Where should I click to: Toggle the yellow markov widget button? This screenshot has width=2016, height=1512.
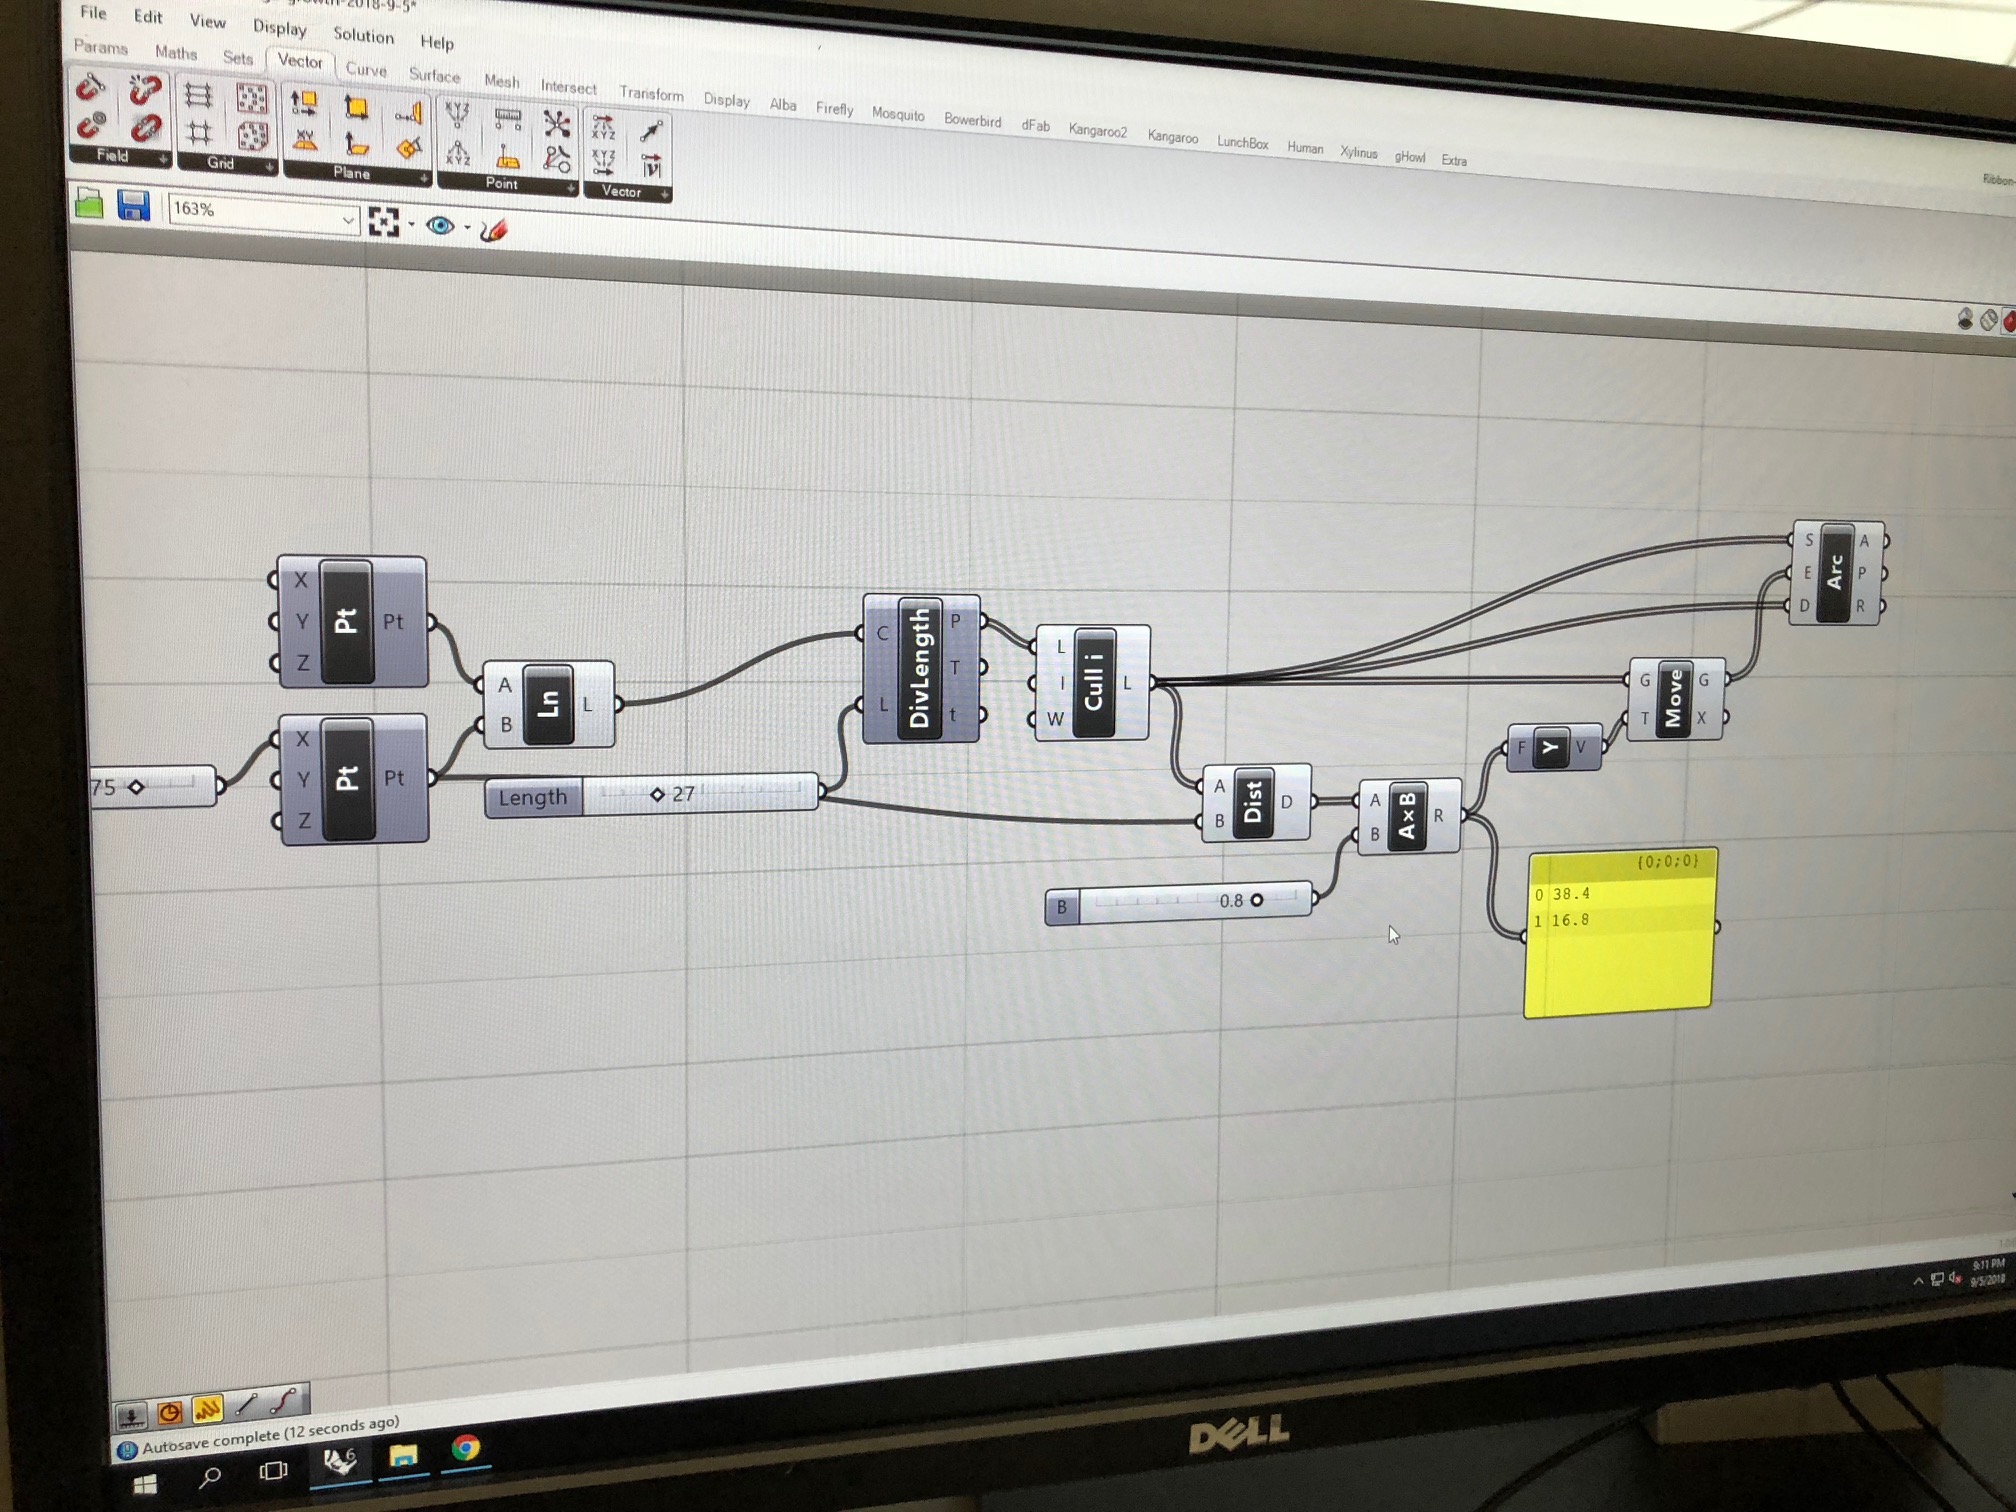[x=207, y=1409]
